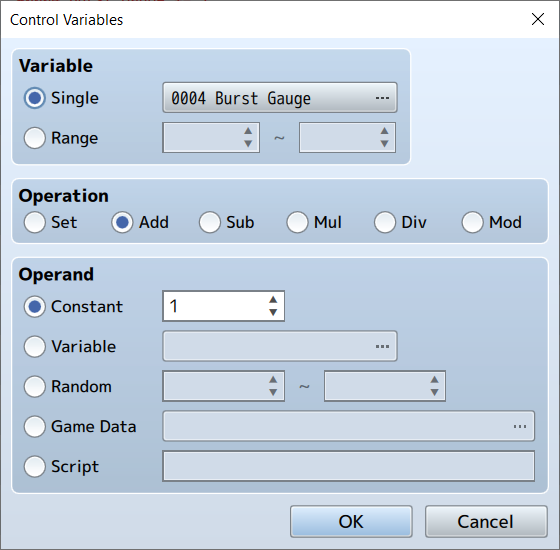This screenshot has width=560, height=550.
Task: Open the 0004 Burst Gauge variable selector
Action: tap(280, 98)
